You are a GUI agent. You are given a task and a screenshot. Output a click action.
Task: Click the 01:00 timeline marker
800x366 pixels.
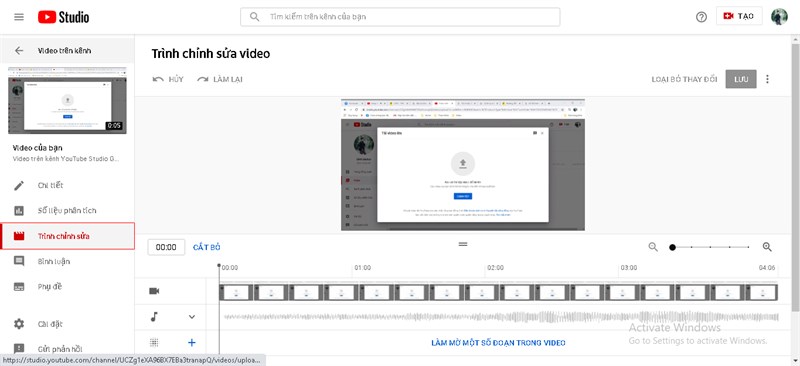click(363, 267)
